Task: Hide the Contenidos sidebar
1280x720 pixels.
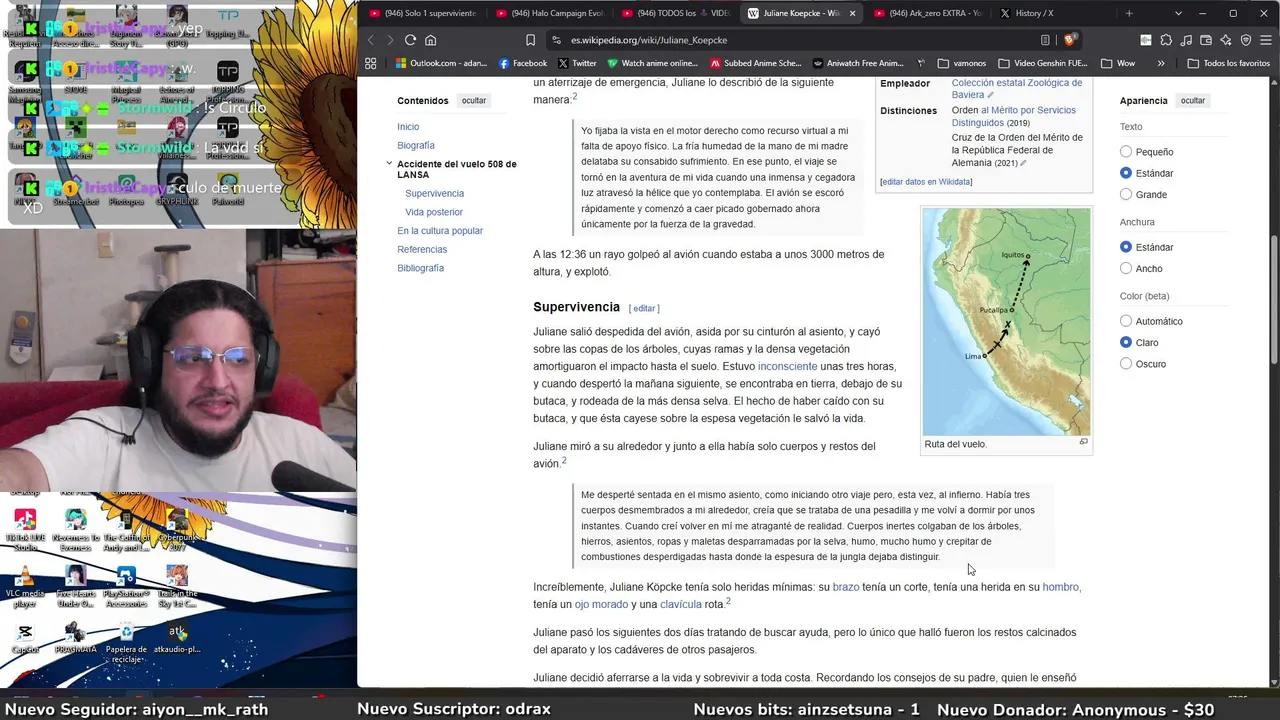Action: [x=474, y=101]
